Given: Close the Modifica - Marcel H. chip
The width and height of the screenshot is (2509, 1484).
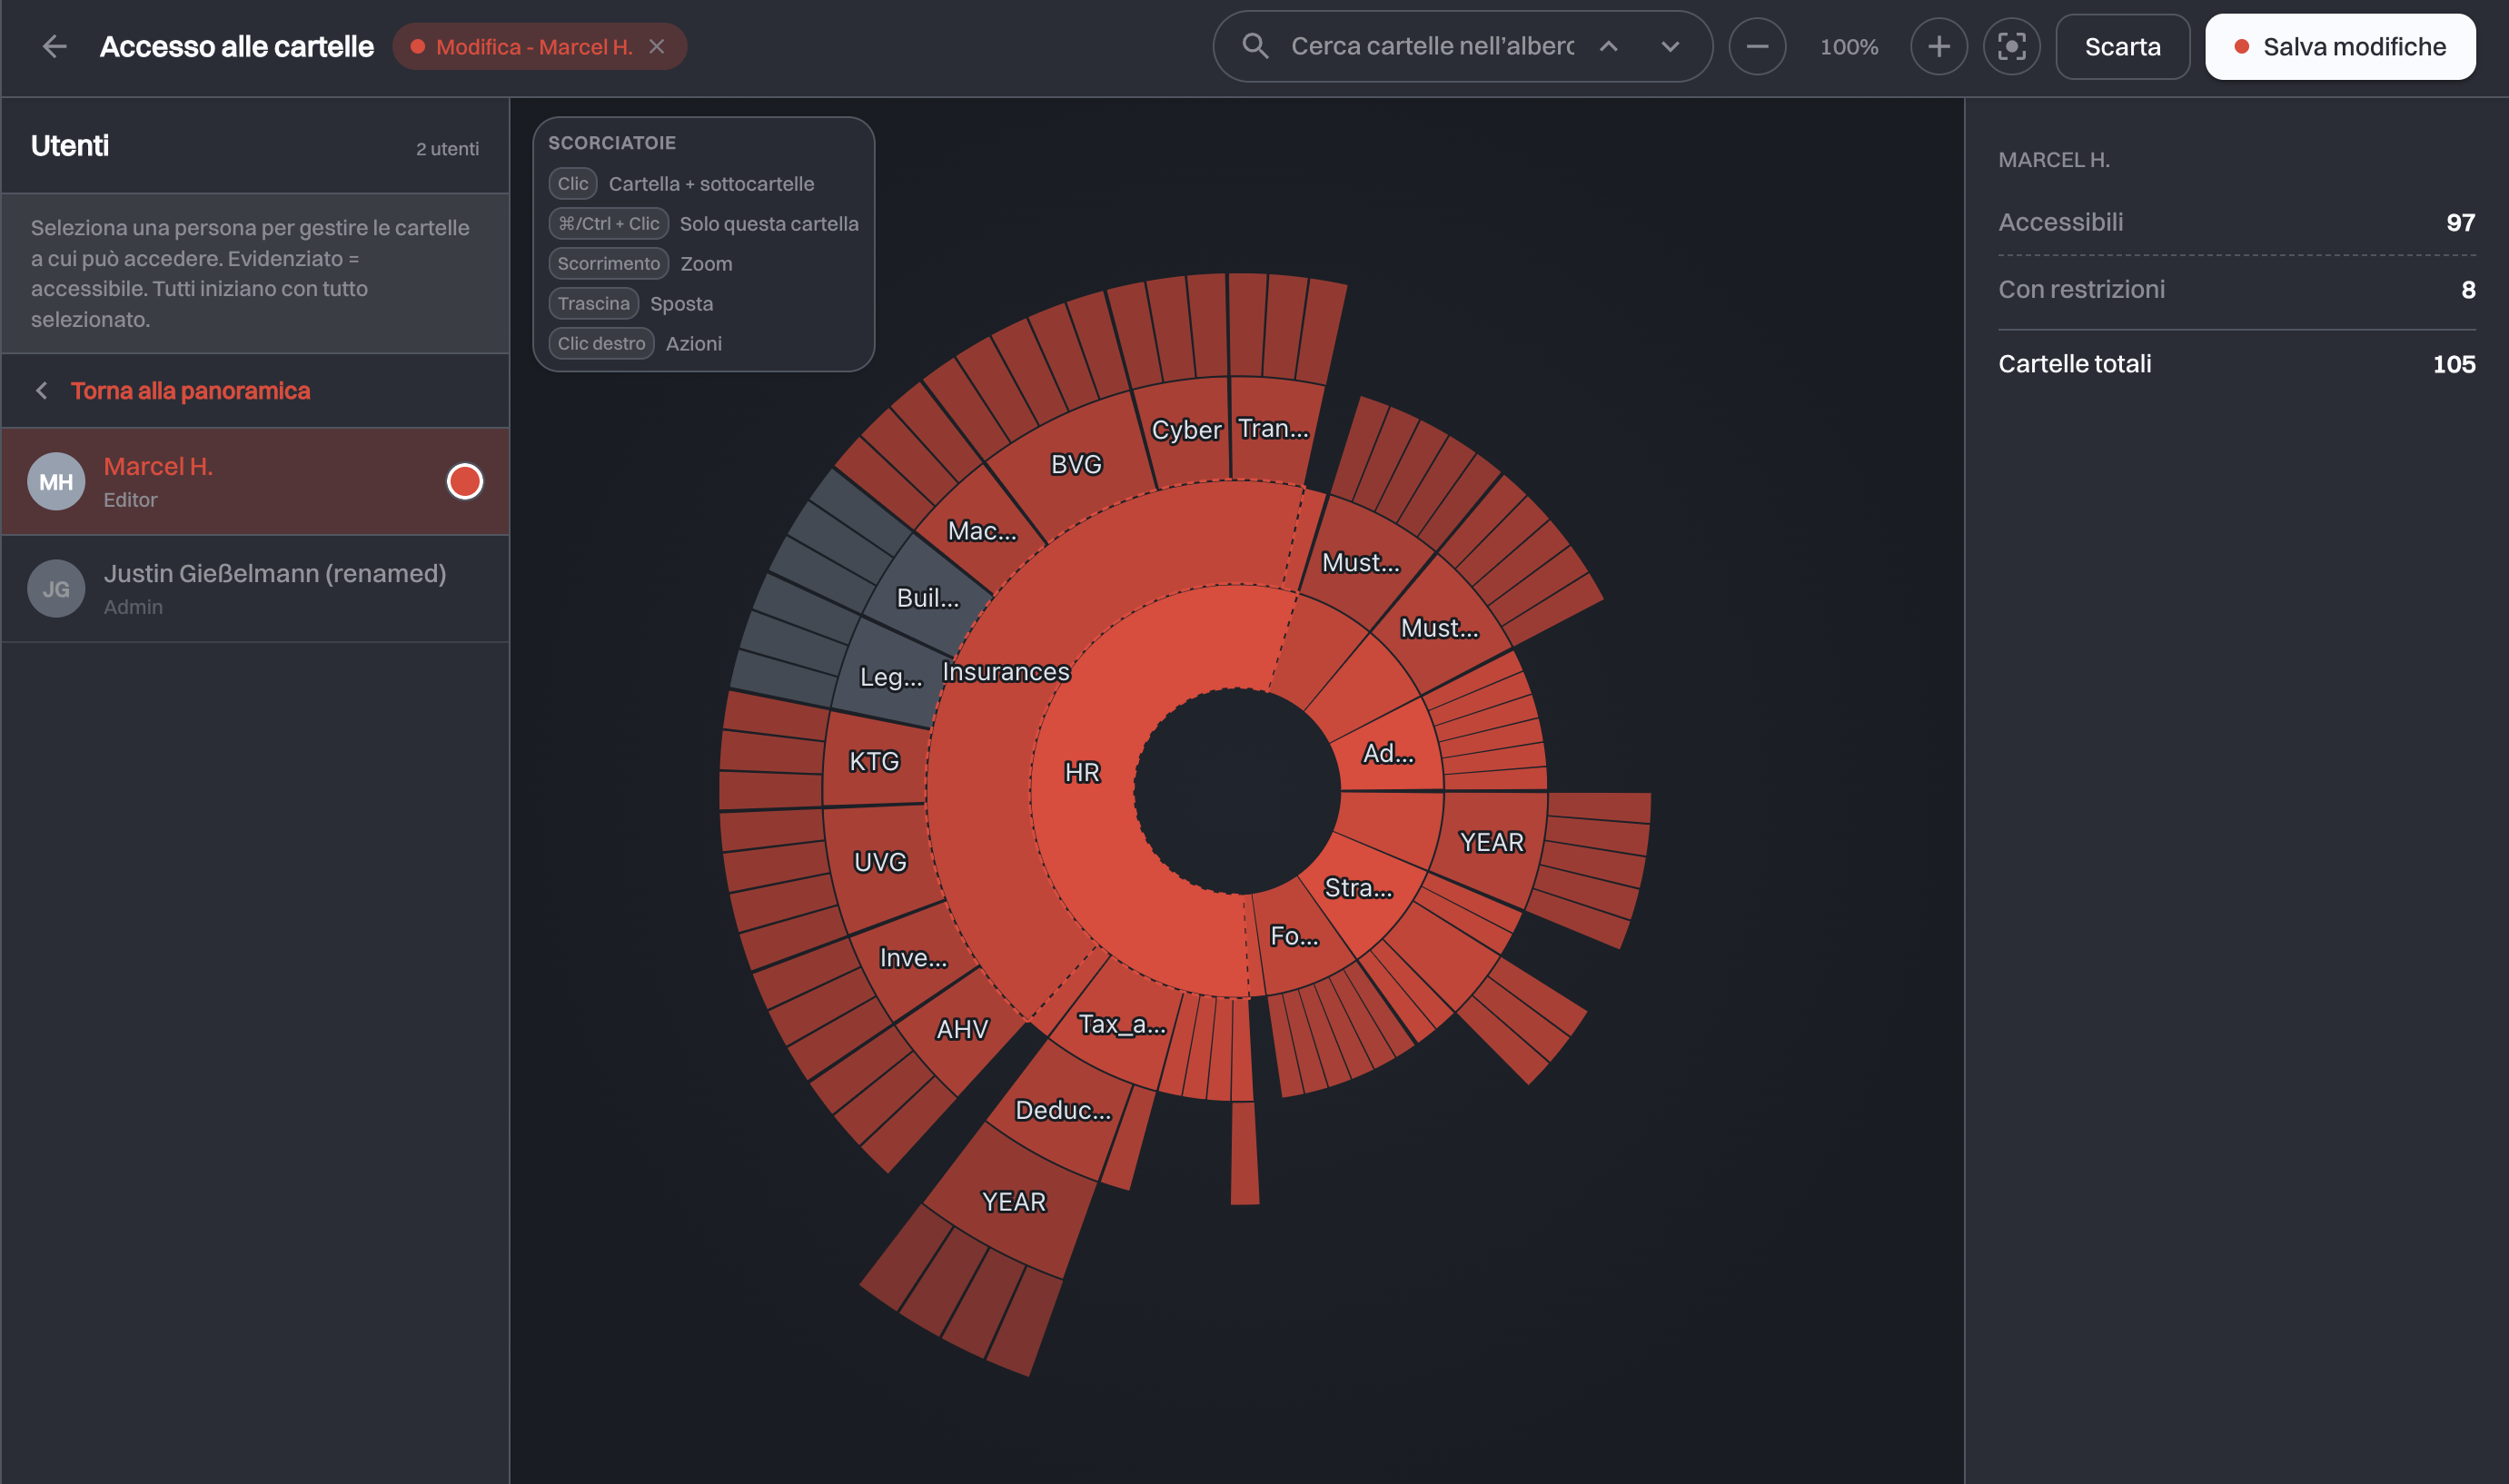Looking at the screenshot, I should click(x=657, y=46).
